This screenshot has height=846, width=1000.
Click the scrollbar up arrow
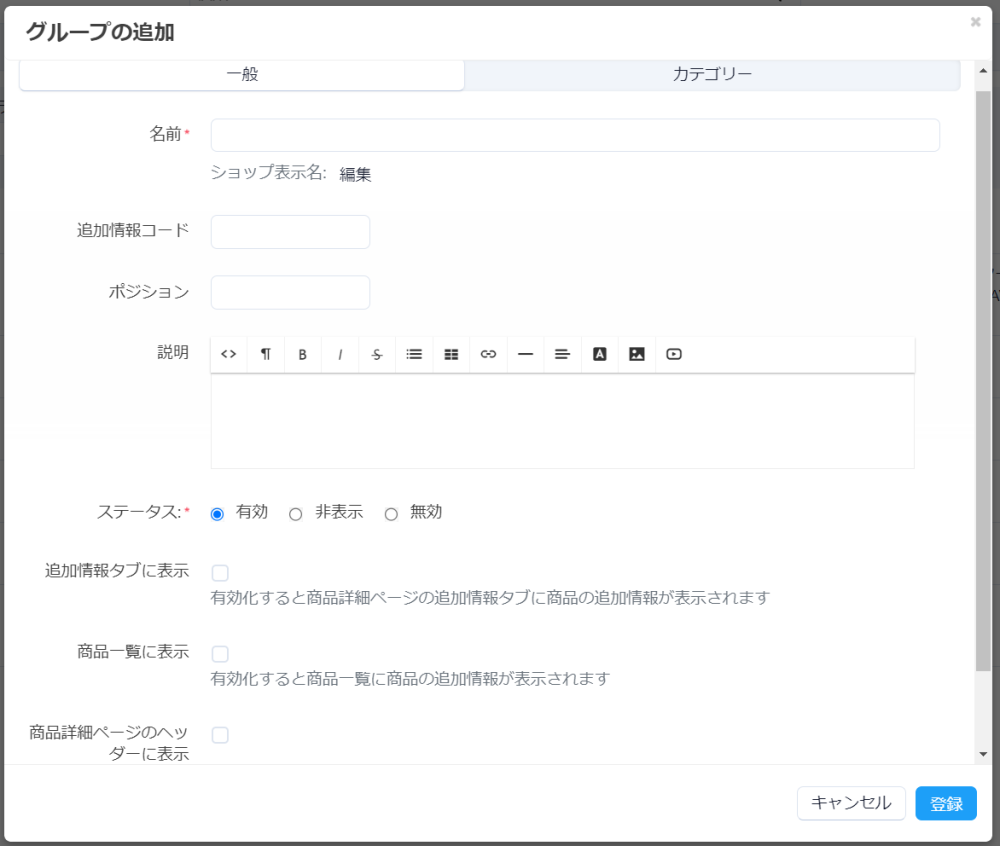[x=983, y=71]
